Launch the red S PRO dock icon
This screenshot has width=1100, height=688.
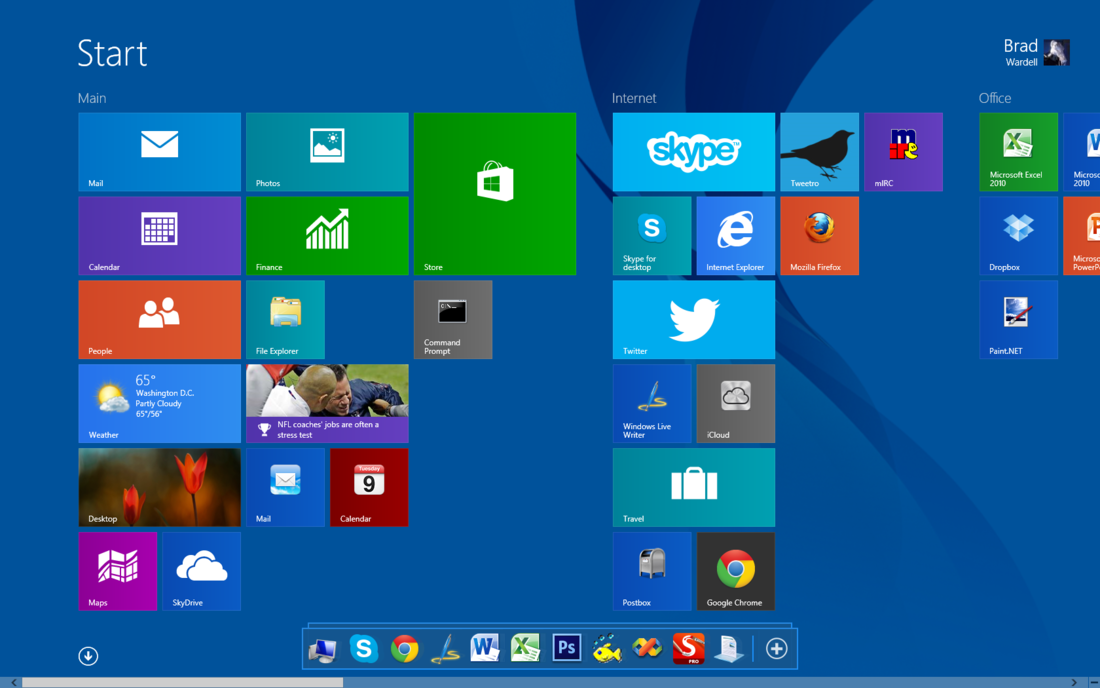pyautogui.click(x=688, y=649)
